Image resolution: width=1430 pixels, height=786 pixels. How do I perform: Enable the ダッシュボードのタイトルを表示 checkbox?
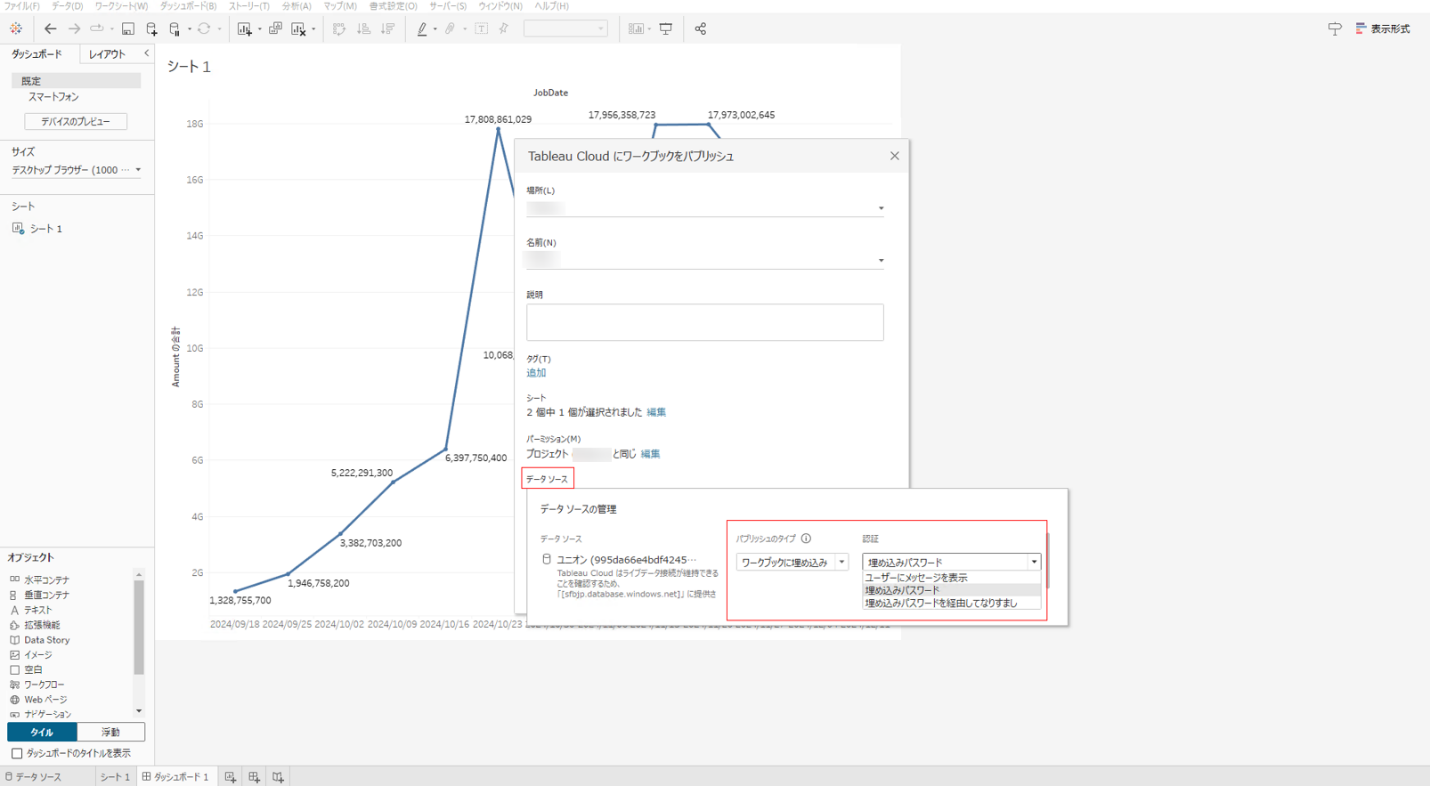[x=16, y=753]
